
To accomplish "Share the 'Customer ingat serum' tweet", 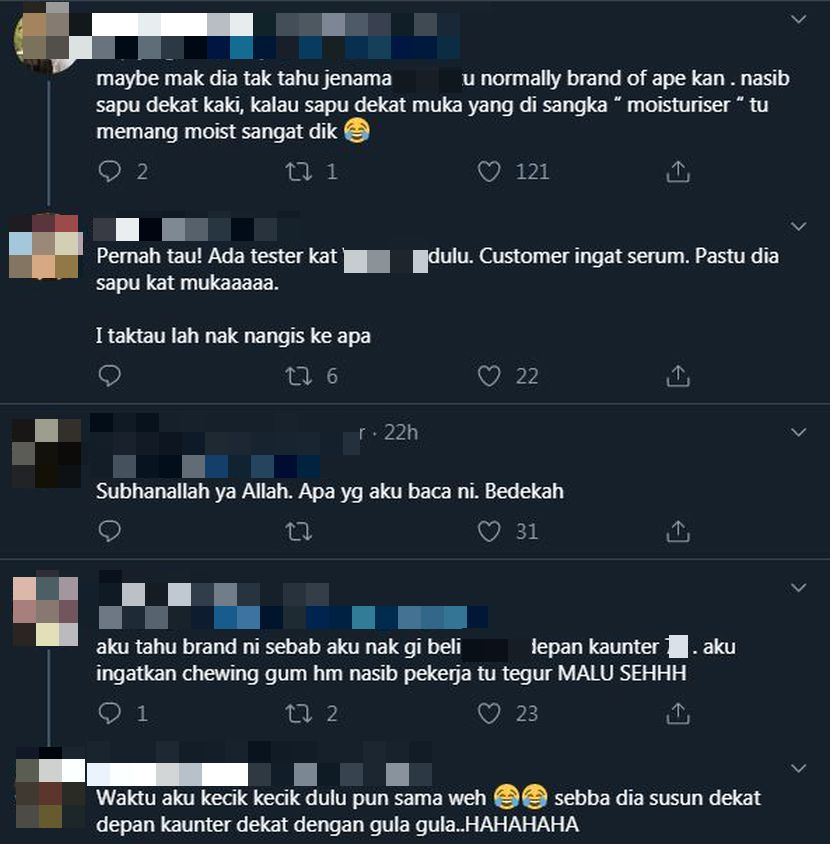I will (678, 376).
